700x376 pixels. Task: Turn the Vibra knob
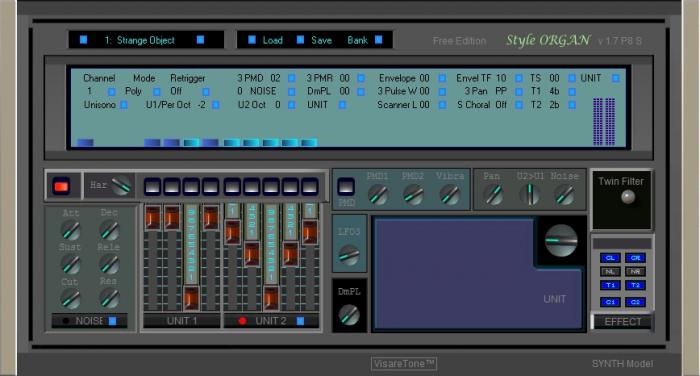(449, 195)
